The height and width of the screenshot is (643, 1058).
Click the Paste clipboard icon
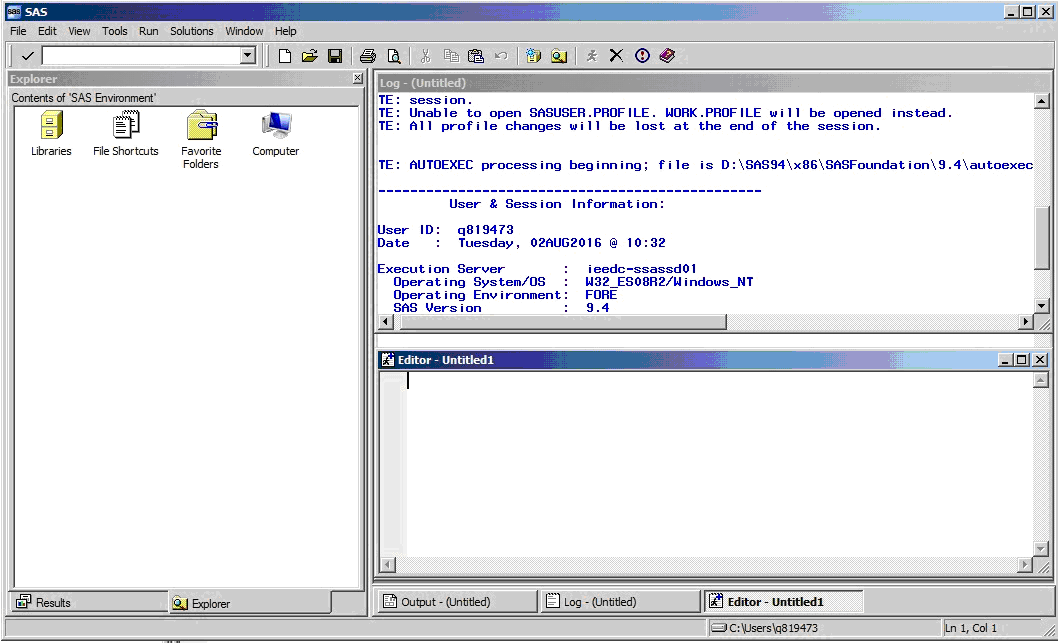pos(476,56)
